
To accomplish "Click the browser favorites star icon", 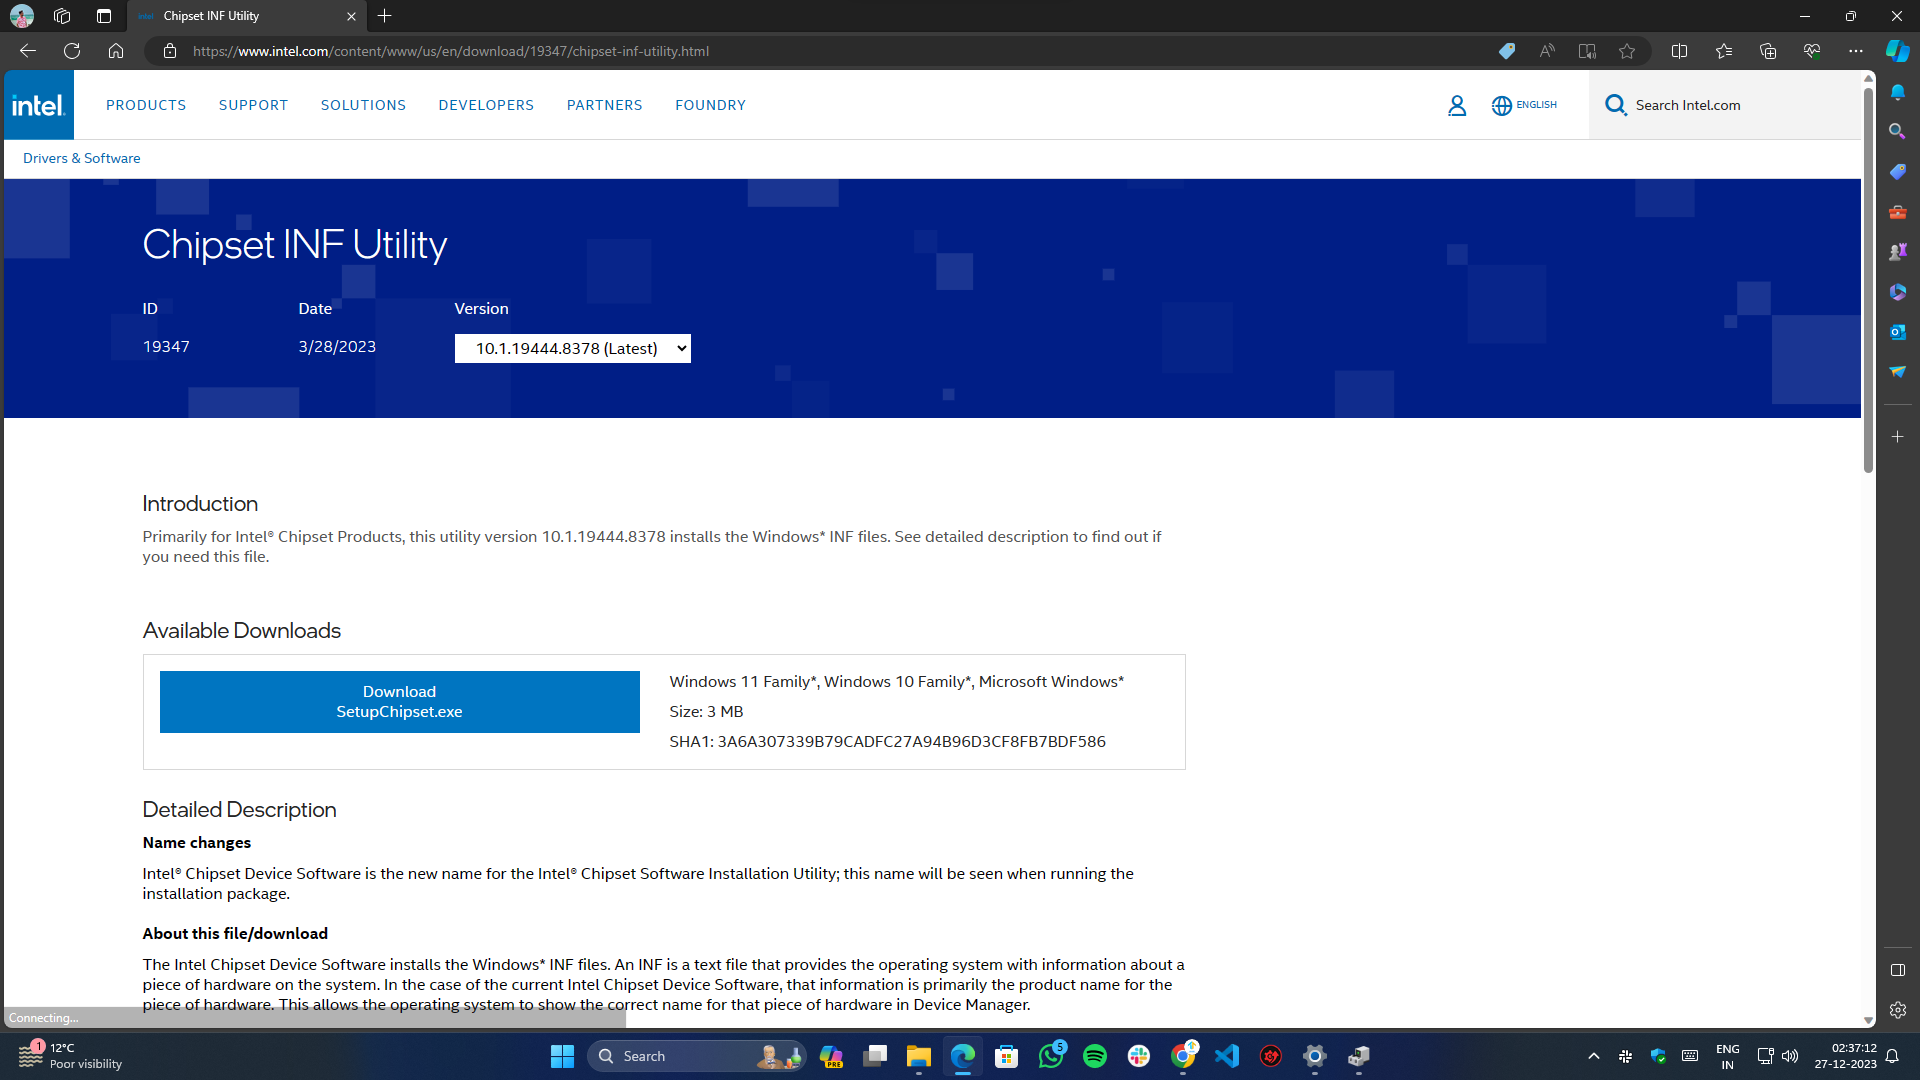I will tap(1627, 51).
